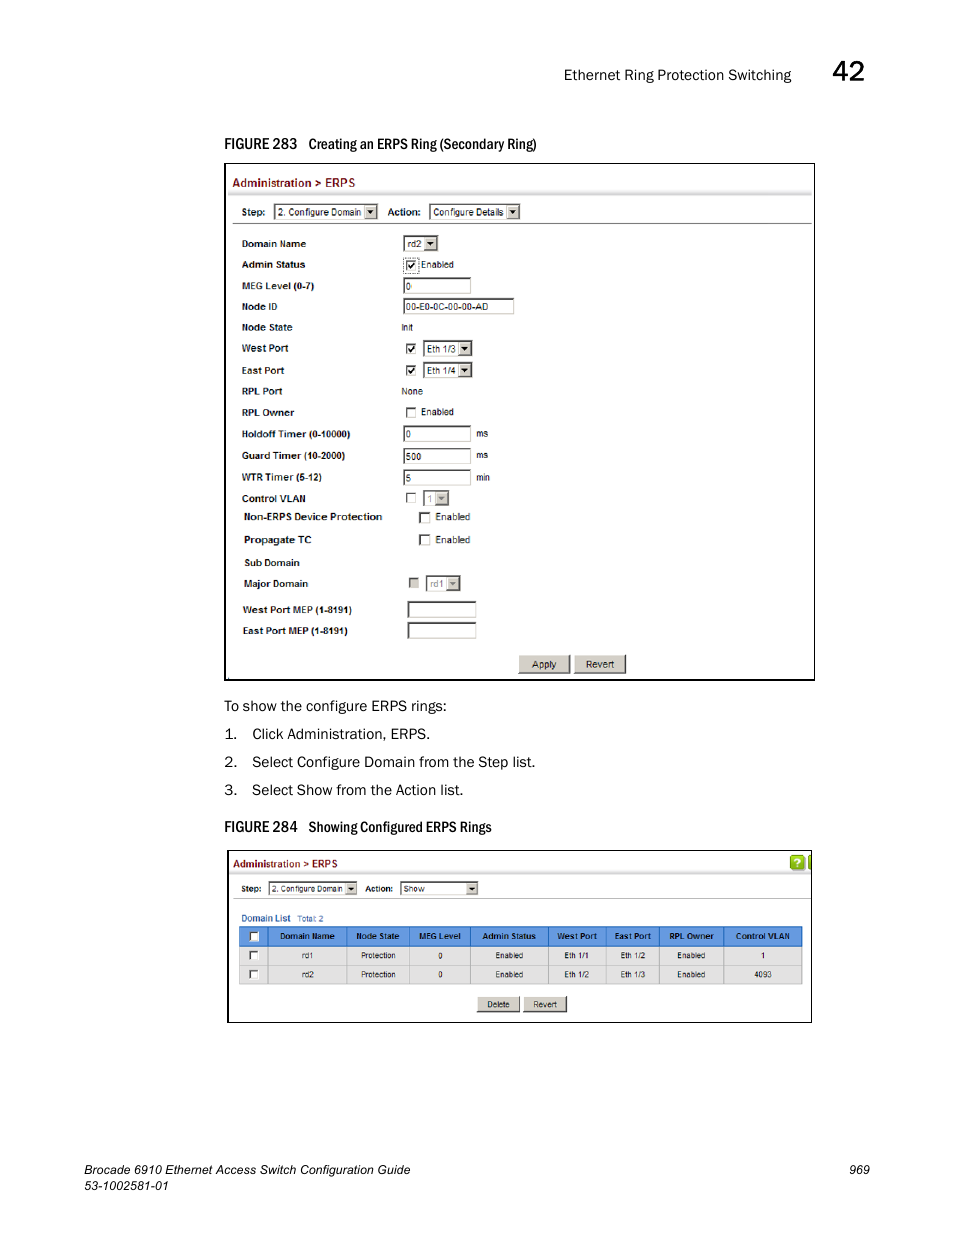Screen dimensions: 954x1235
Task: Click the rd1 domain name cell
Action: pyautogui.click(x=307, y=956)
